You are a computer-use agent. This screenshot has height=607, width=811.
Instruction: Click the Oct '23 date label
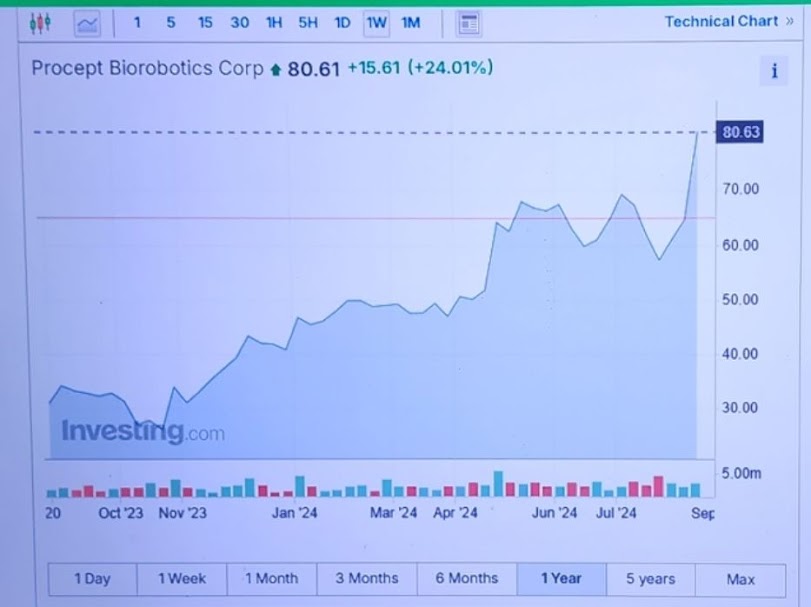pos(121,513)
